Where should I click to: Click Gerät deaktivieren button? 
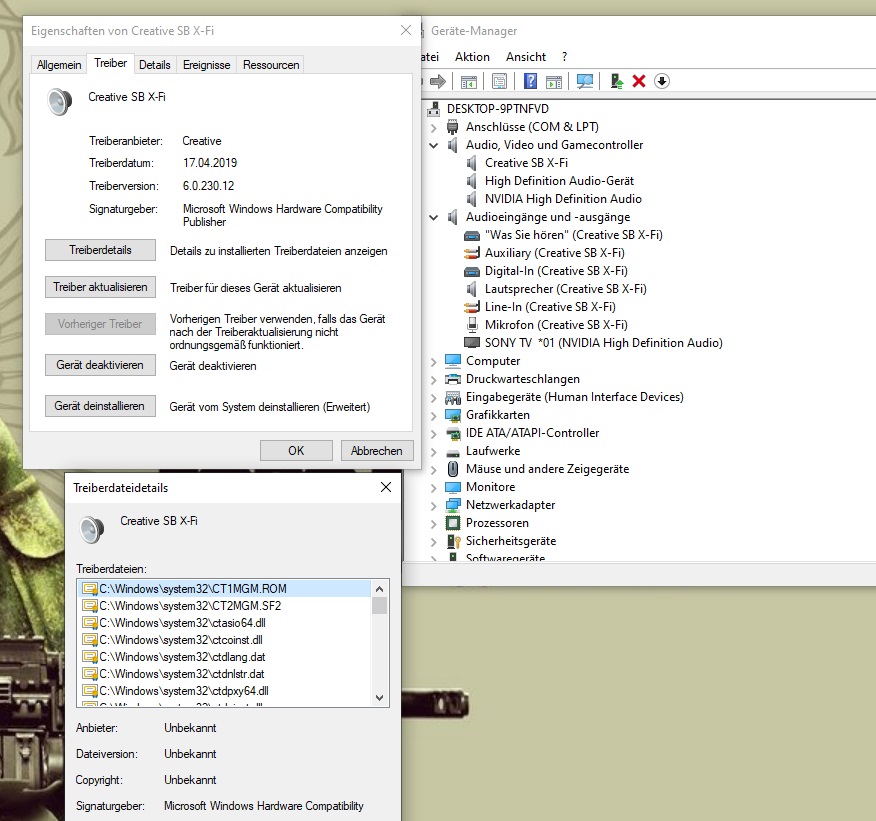(101, 365)
